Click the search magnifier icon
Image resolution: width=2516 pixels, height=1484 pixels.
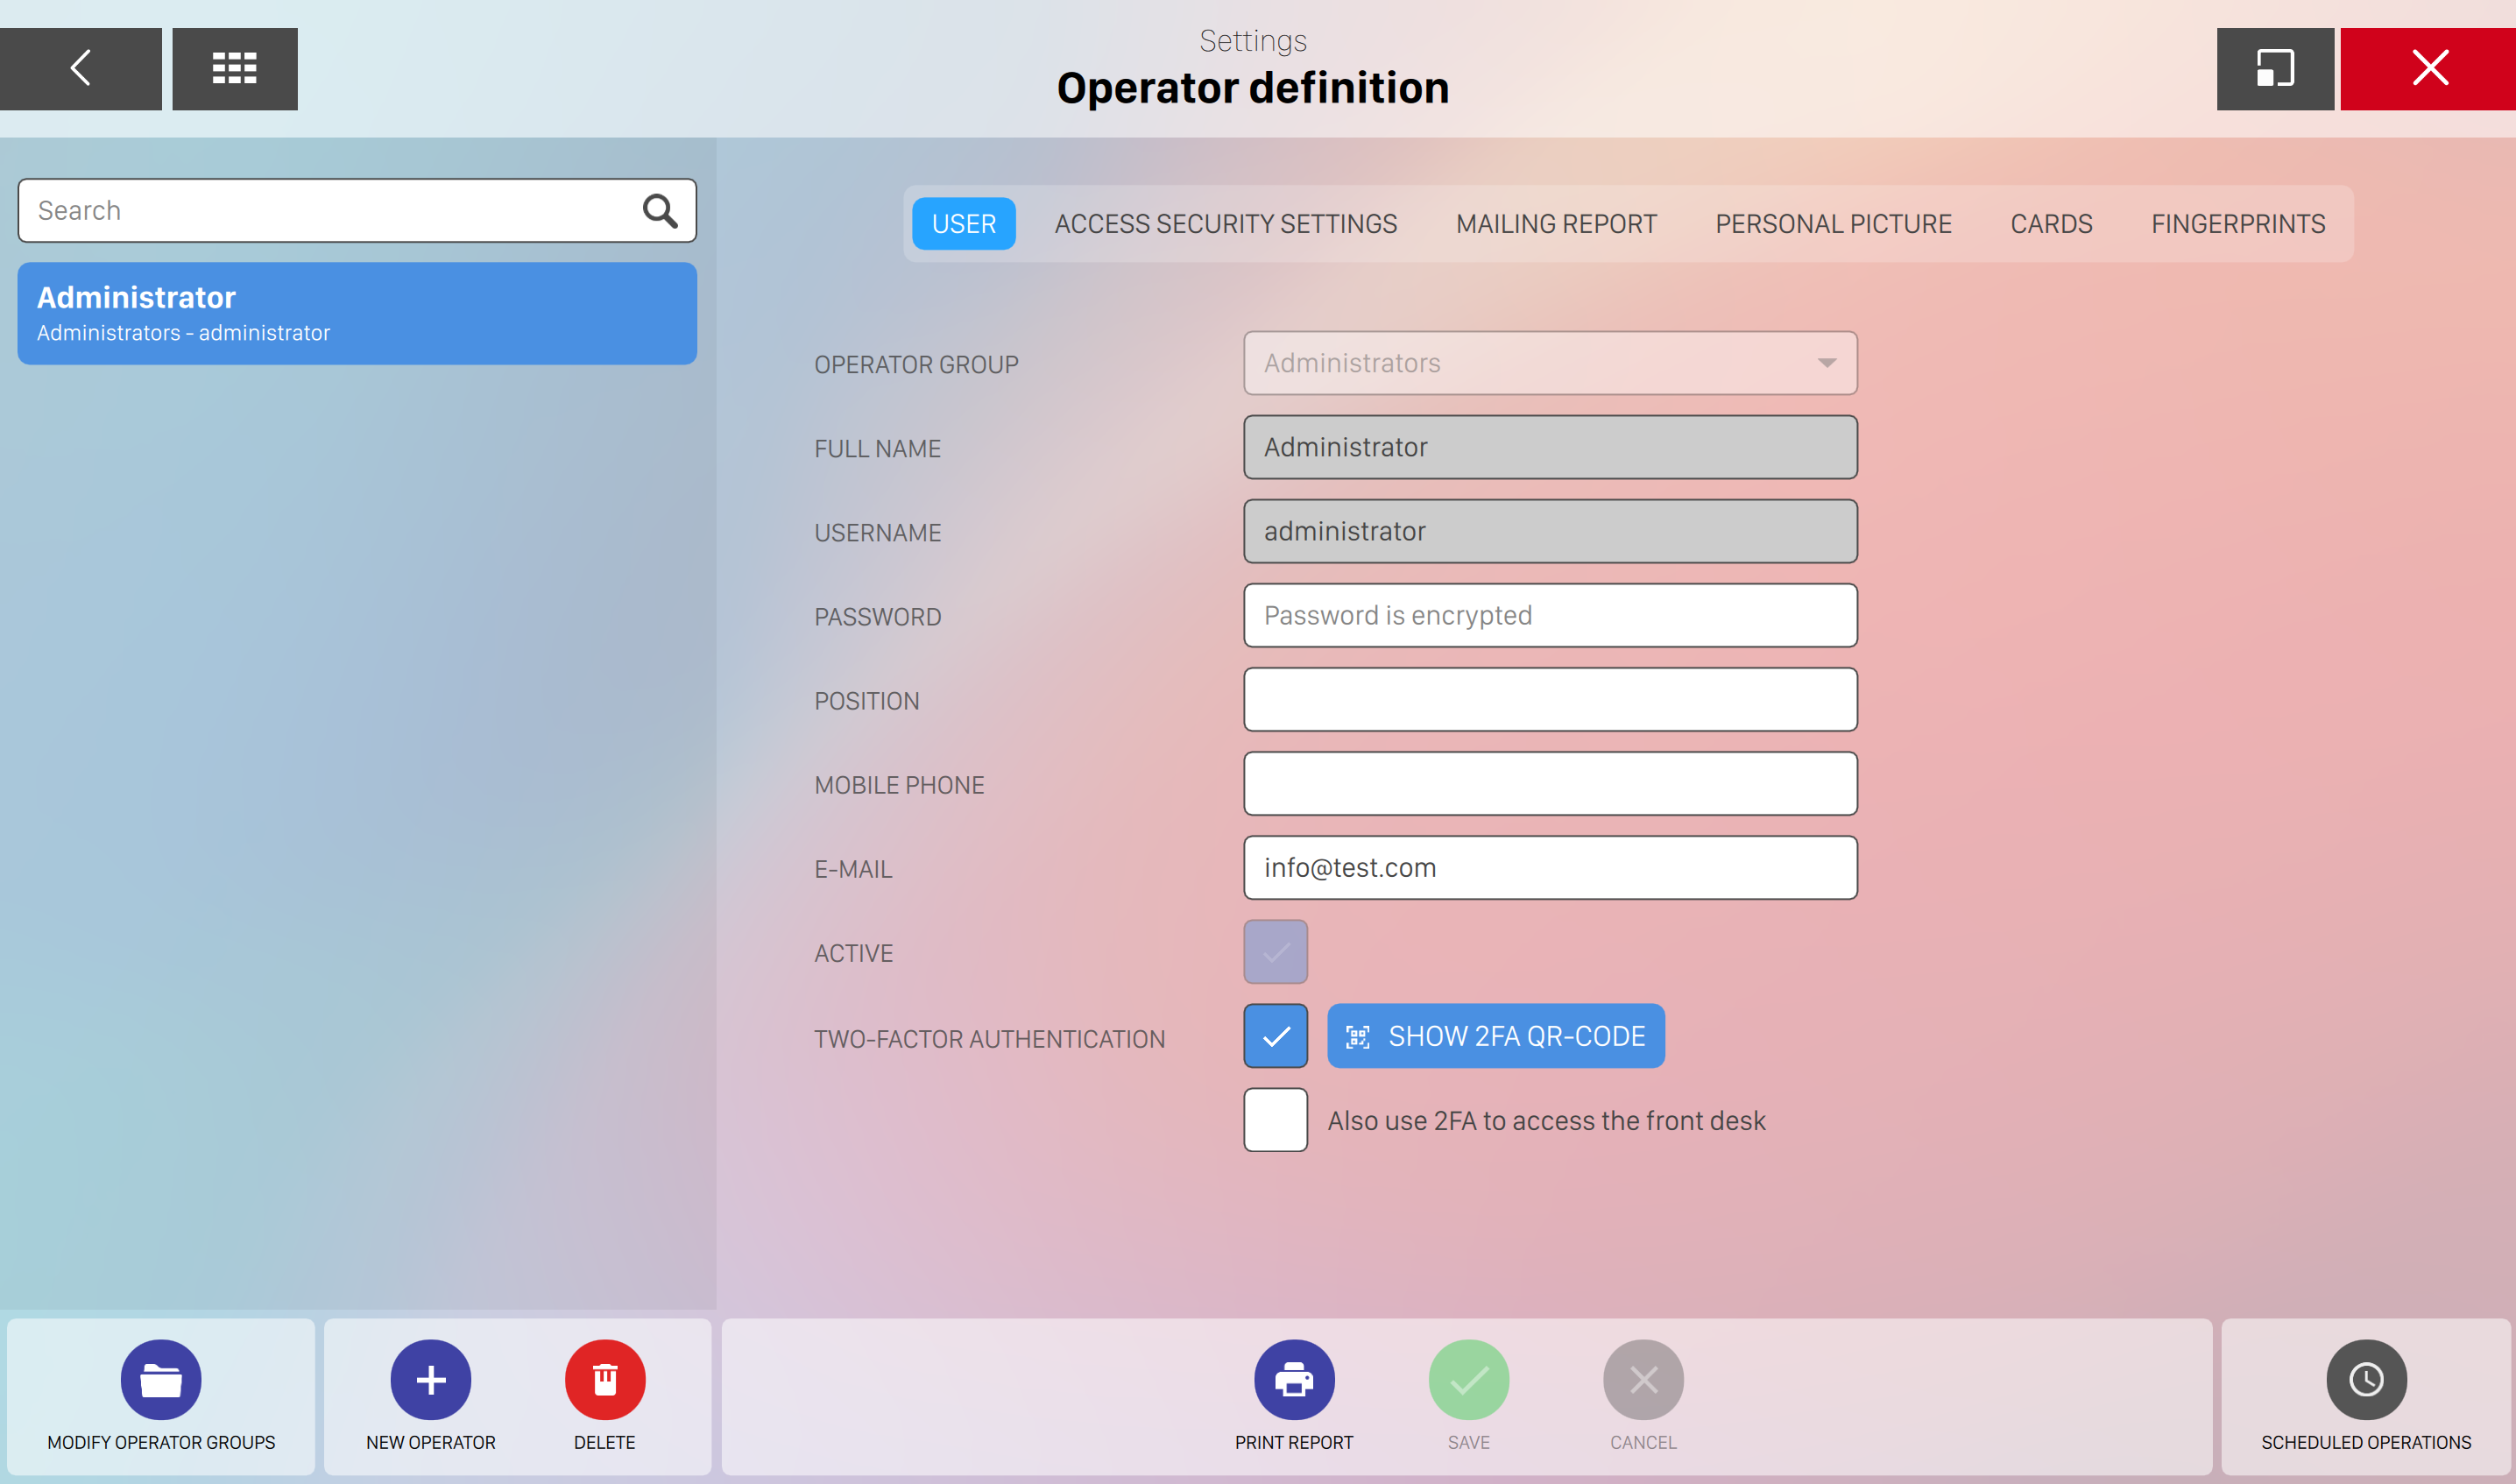659,210
